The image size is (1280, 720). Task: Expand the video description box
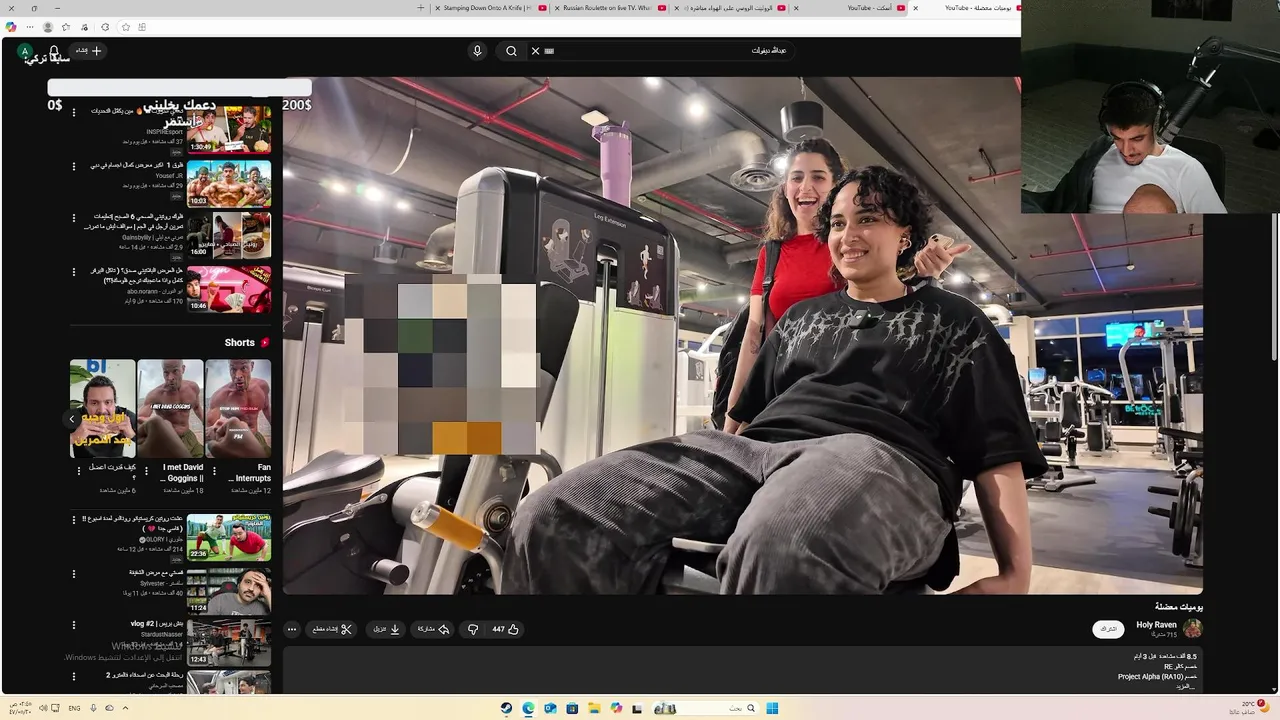pos(742,670)
